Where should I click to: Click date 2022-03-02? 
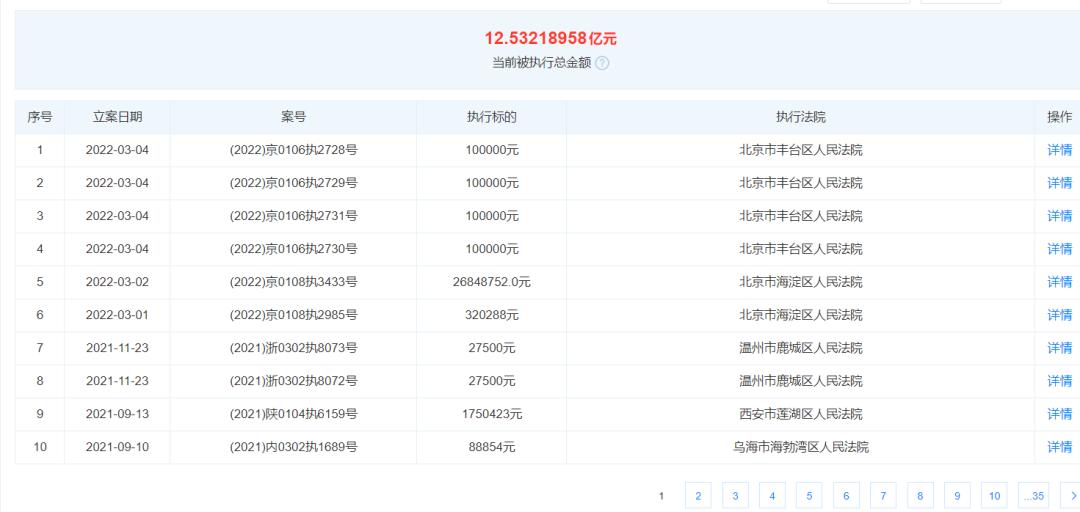tap(117, 282)
